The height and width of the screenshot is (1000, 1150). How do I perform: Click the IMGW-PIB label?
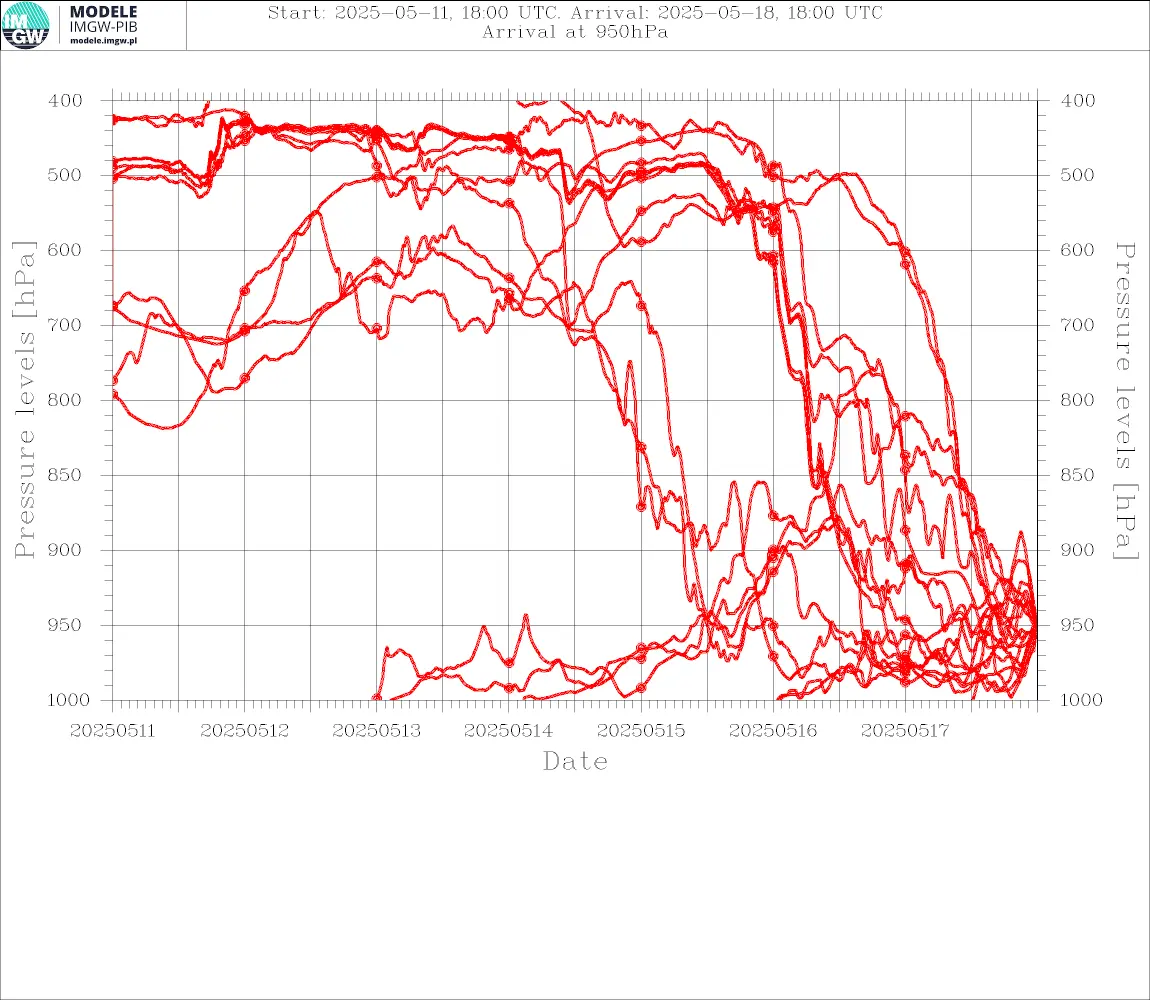coord(103,27)
